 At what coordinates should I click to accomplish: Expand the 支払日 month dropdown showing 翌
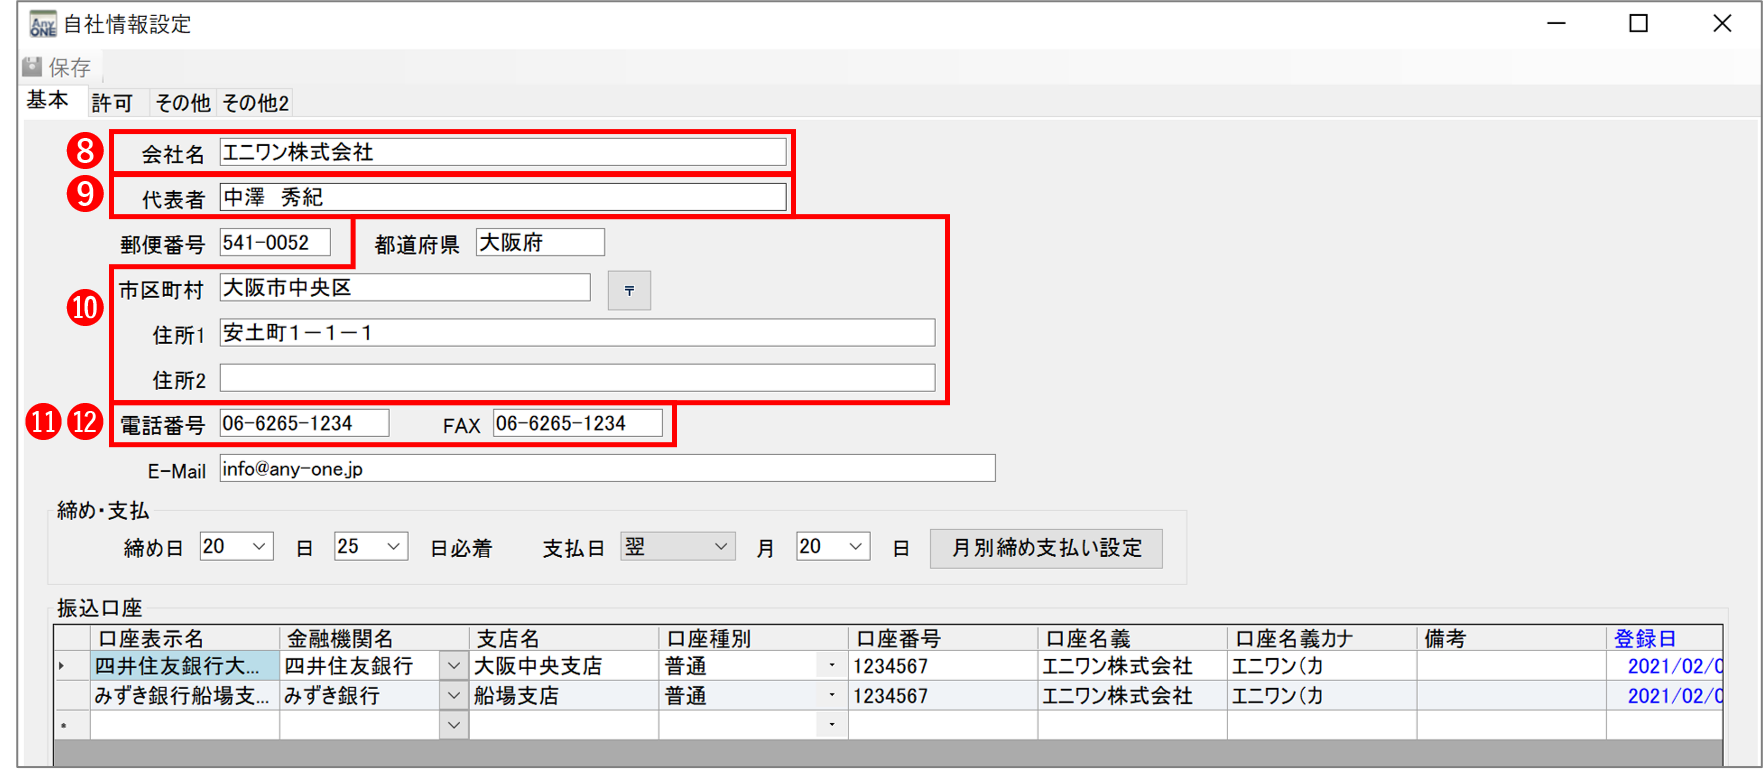pyautogui.click(x=720, y=547)
